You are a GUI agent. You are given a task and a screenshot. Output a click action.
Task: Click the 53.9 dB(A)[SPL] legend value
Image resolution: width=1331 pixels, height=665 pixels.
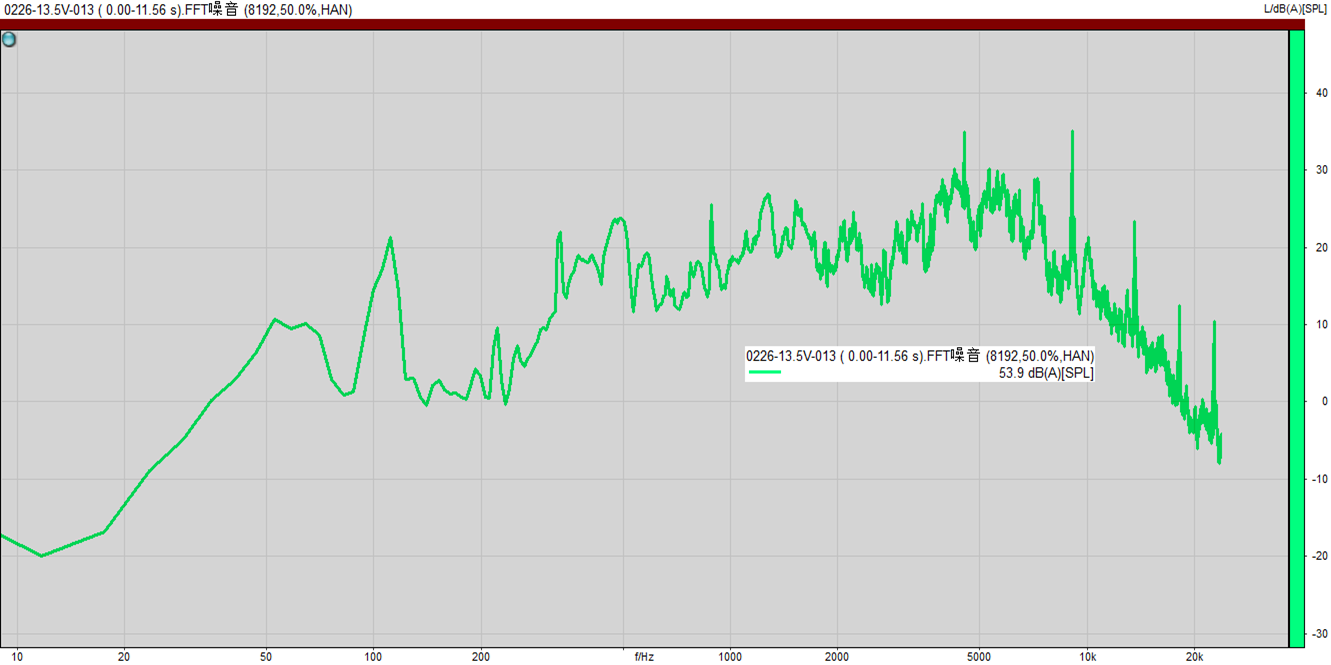pos(1046,373)
